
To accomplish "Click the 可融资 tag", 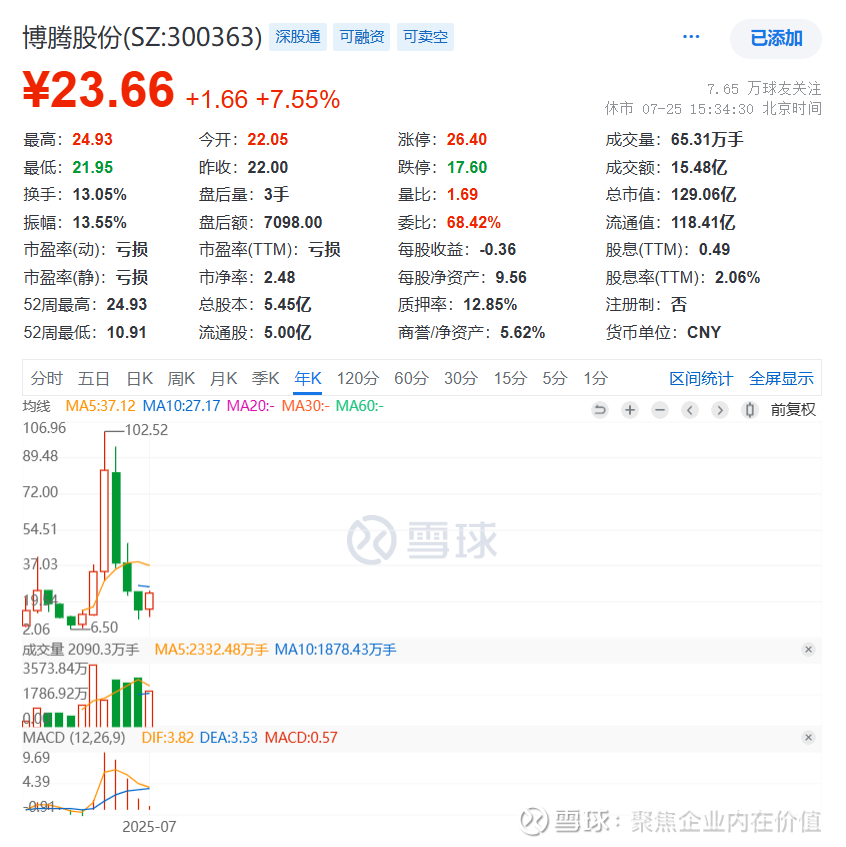I will point(361,37).
